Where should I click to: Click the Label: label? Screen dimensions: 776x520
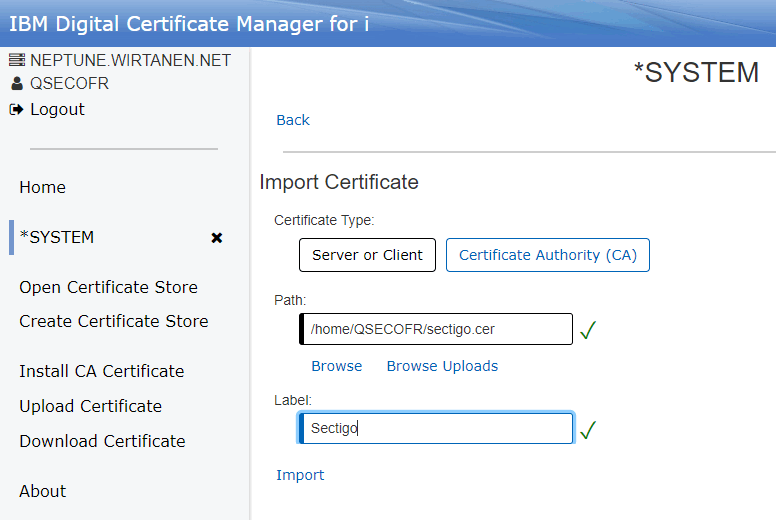(293, 400)
